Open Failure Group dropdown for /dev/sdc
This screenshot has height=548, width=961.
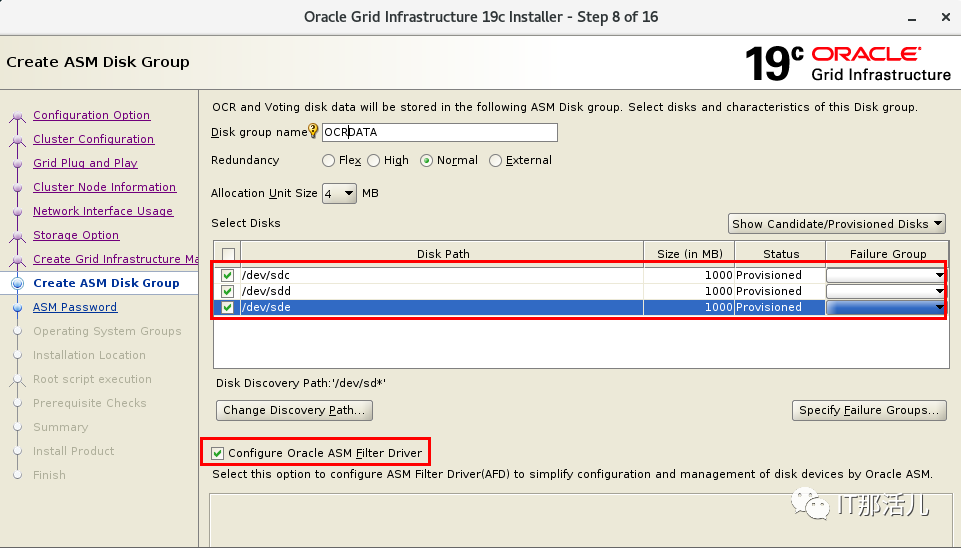[x=886, y=275]
